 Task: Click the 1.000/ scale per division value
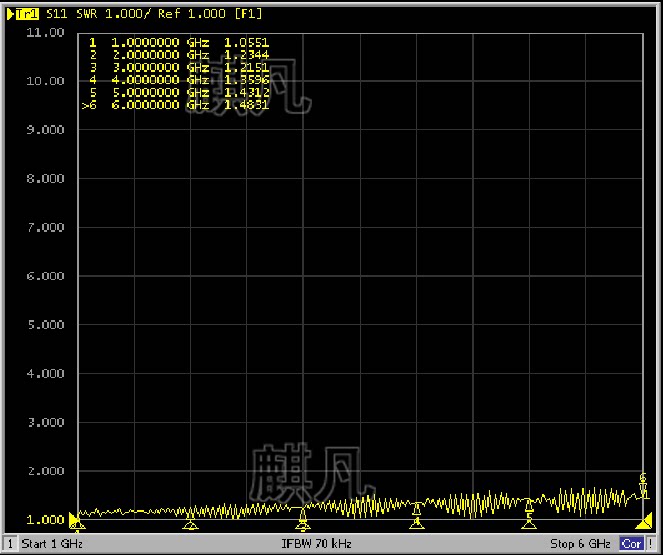pos(128,14)
